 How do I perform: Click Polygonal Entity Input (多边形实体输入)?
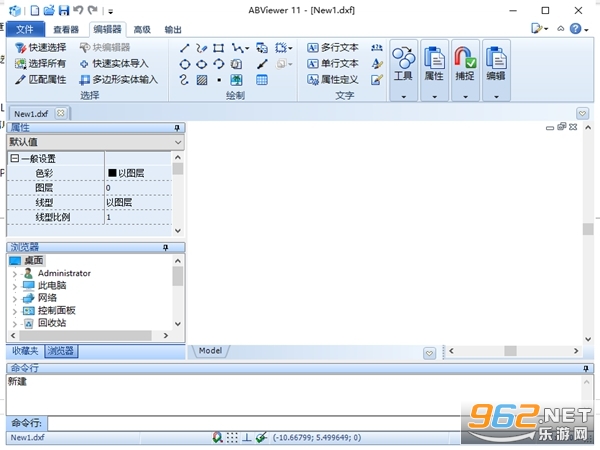[x=119, y=80]
